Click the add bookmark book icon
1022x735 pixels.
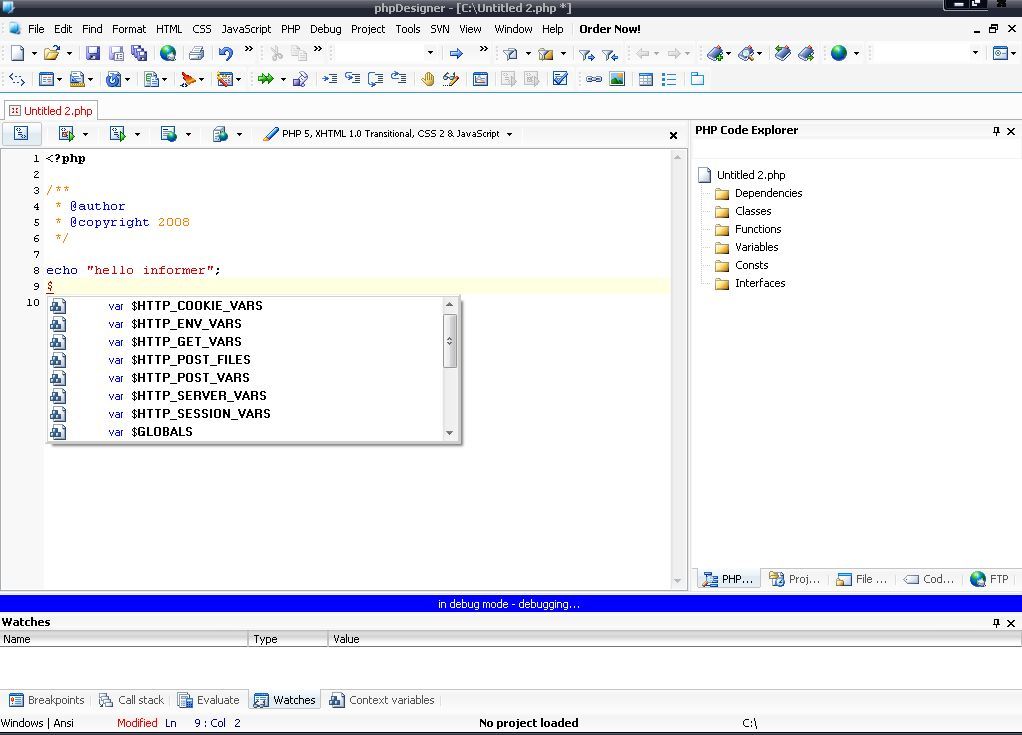pyautogui.click(x=715, y=53)
